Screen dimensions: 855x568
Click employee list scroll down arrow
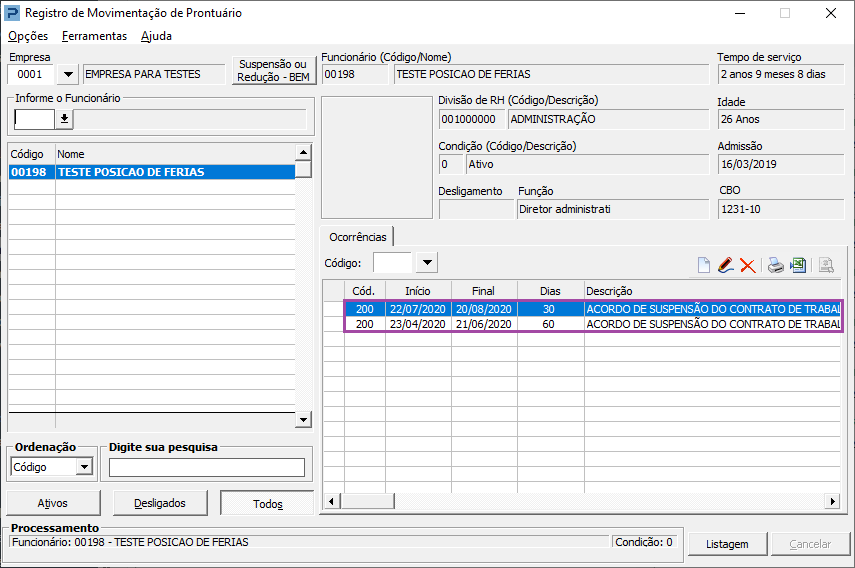(303, 420)
